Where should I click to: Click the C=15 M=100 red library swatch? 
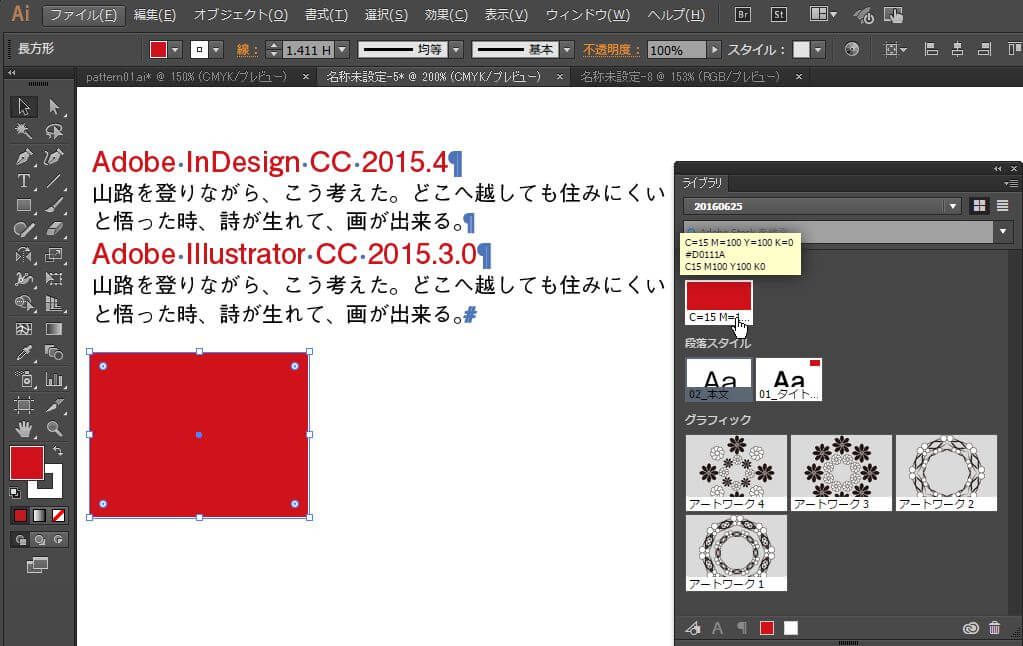coord(718,303)
